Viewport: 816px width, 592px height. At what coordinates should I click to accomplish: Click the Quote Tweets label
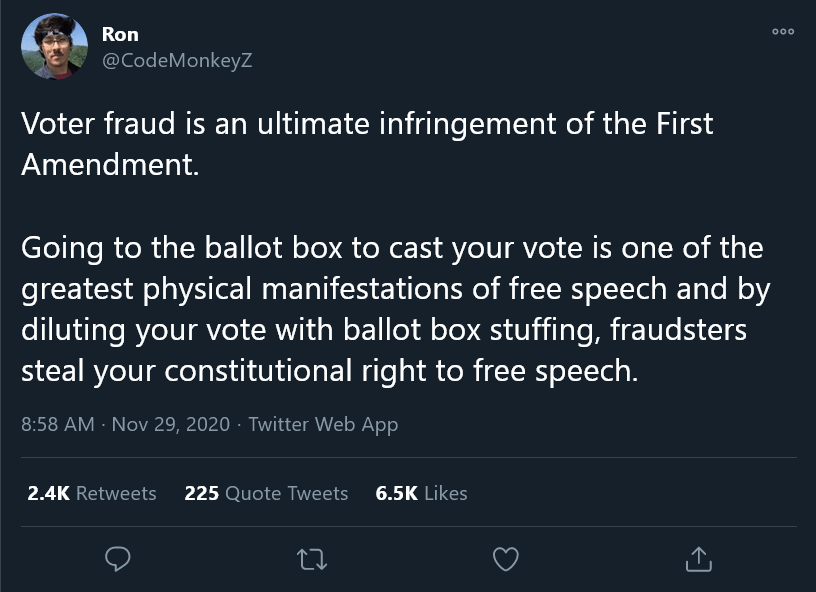pos(286,493)
